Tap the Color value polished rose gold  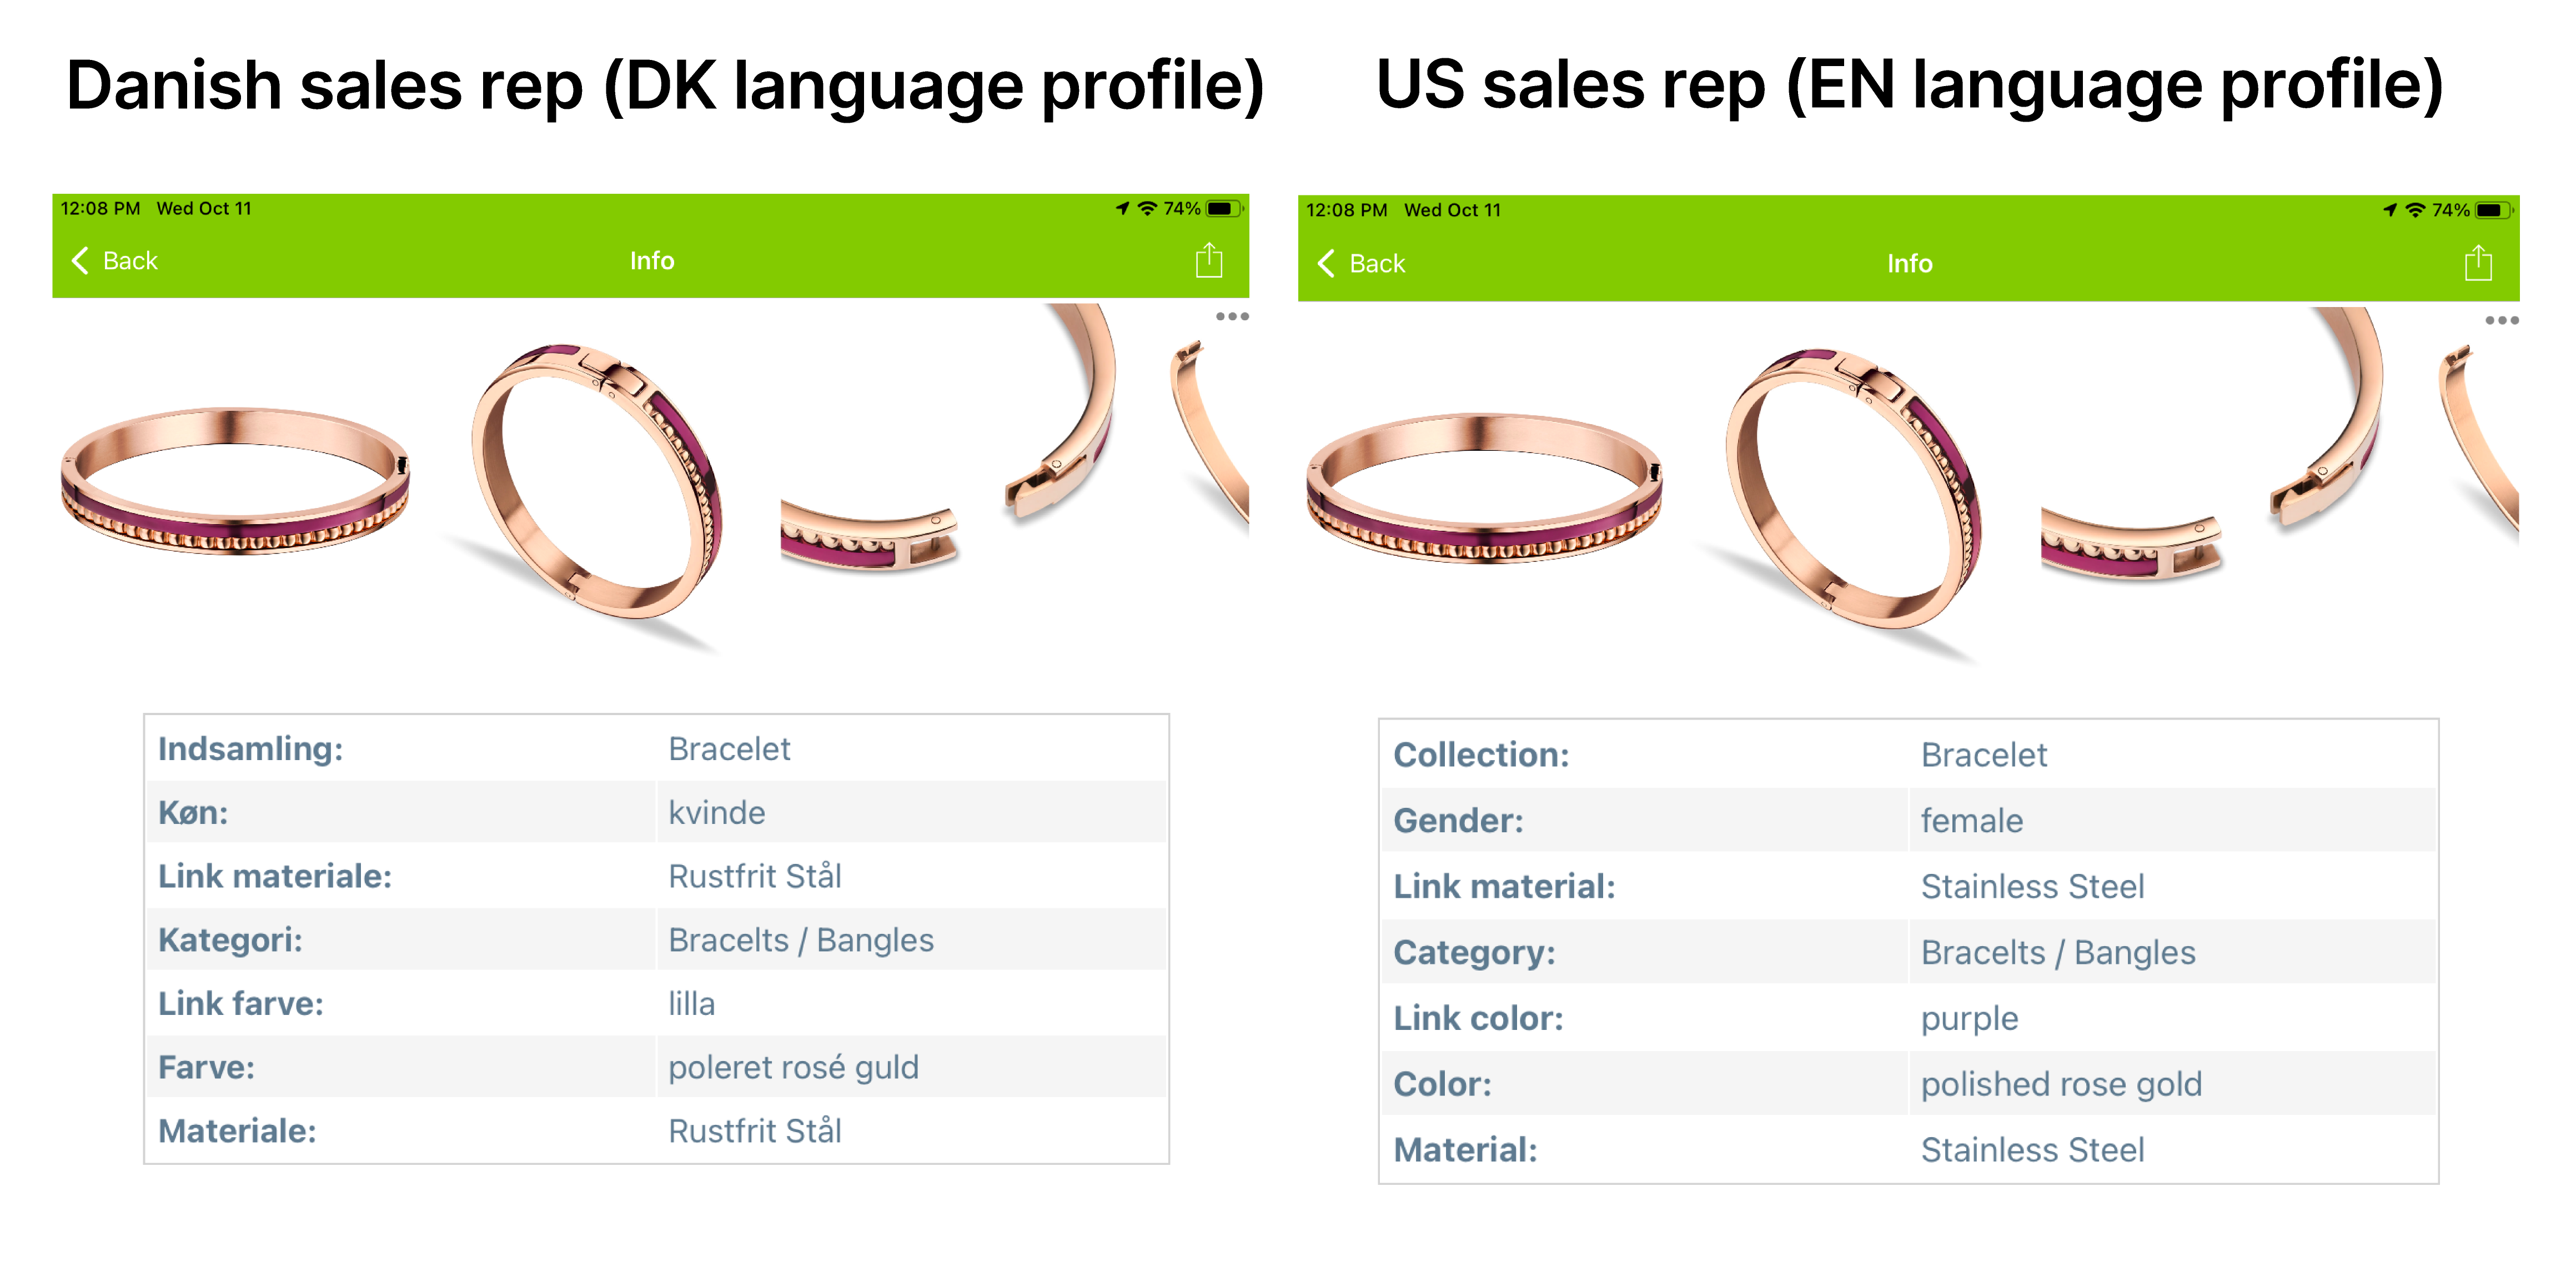coord(2061,1085)
